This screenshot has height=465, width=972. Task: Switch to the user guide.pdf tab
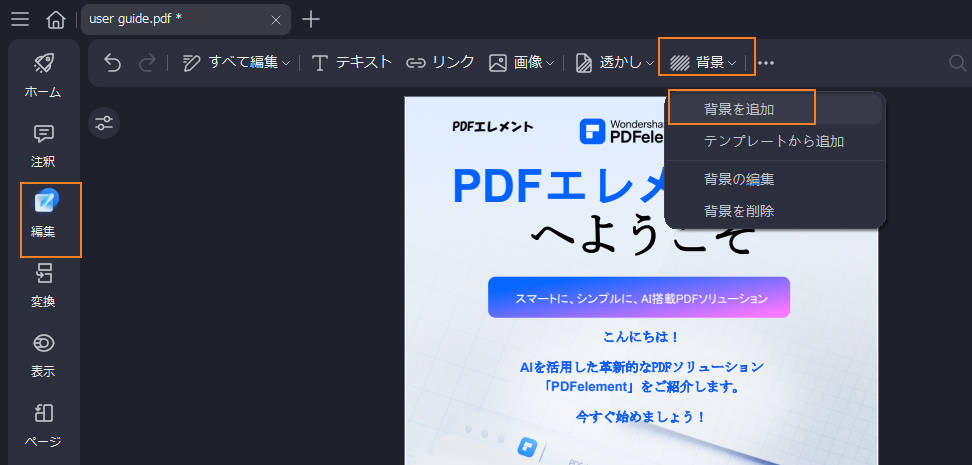click(x=185, y=19)
